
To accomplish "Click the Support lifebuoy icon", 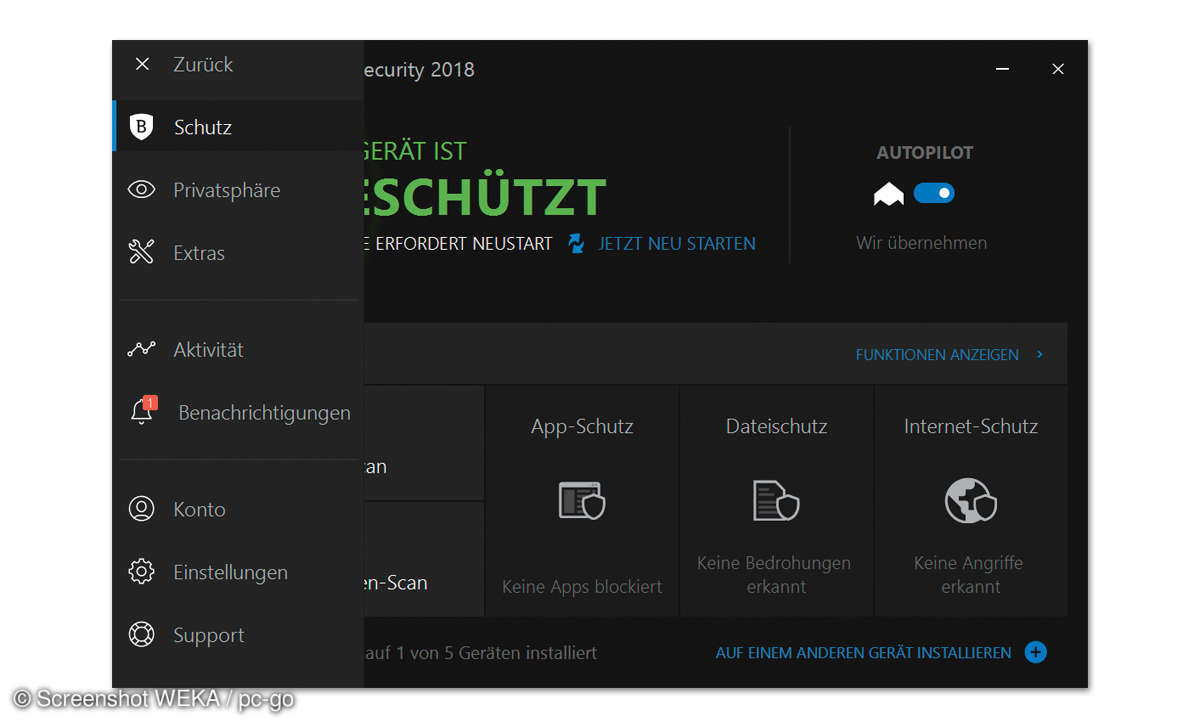I will (142, 635).
